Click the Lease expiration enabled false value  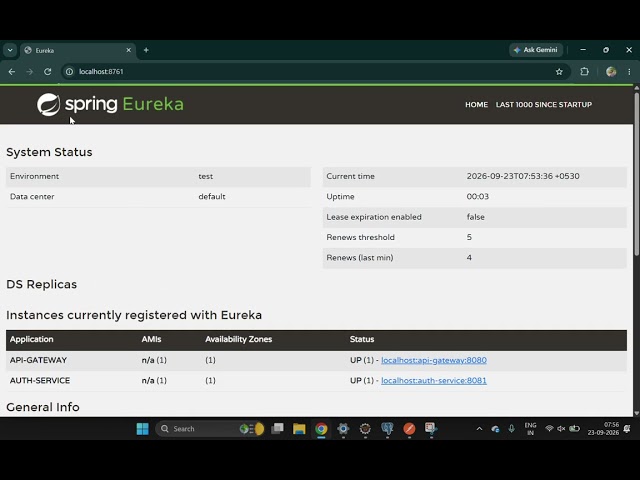pyautogui.click(x=476, y=217)
